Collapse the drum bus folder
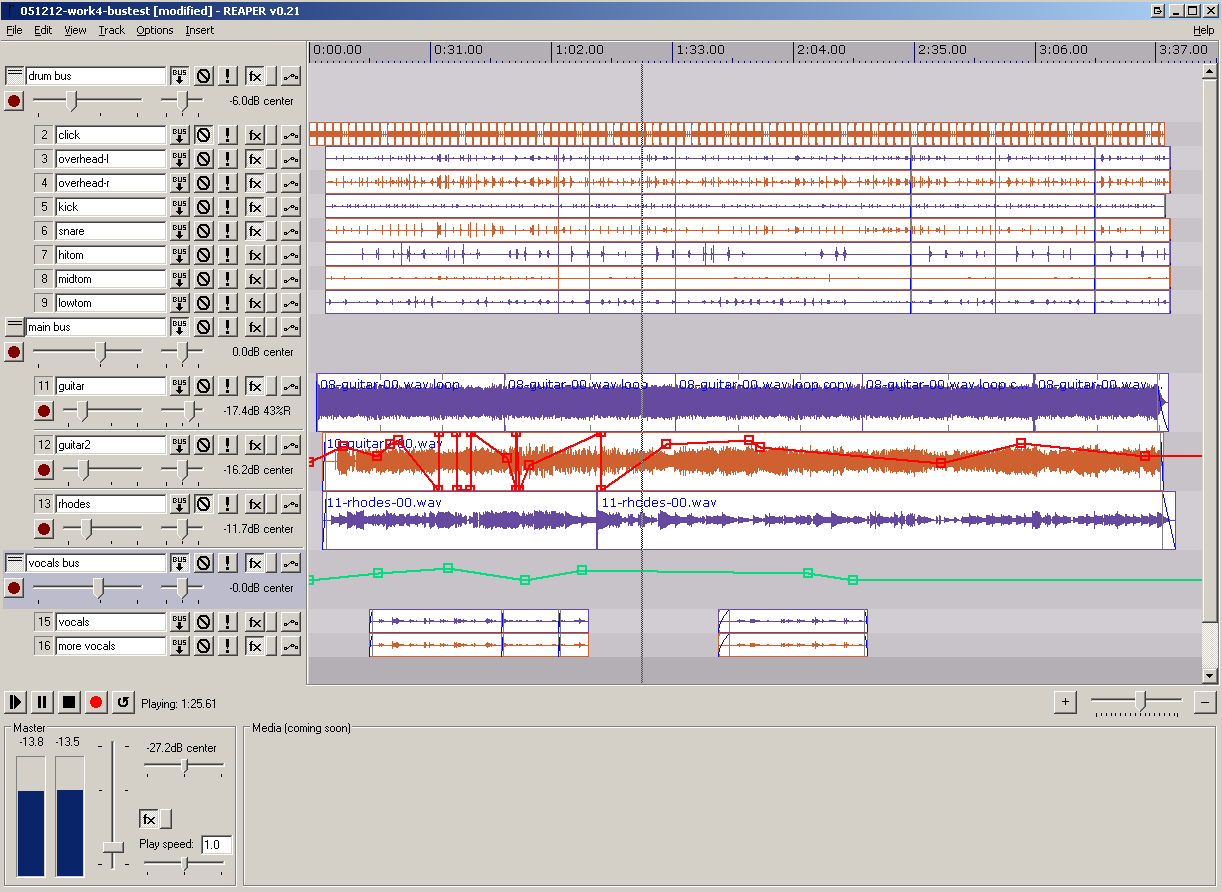Image resolution: width=1222 pixels, height=892 pixels. [x=15, y=76]
